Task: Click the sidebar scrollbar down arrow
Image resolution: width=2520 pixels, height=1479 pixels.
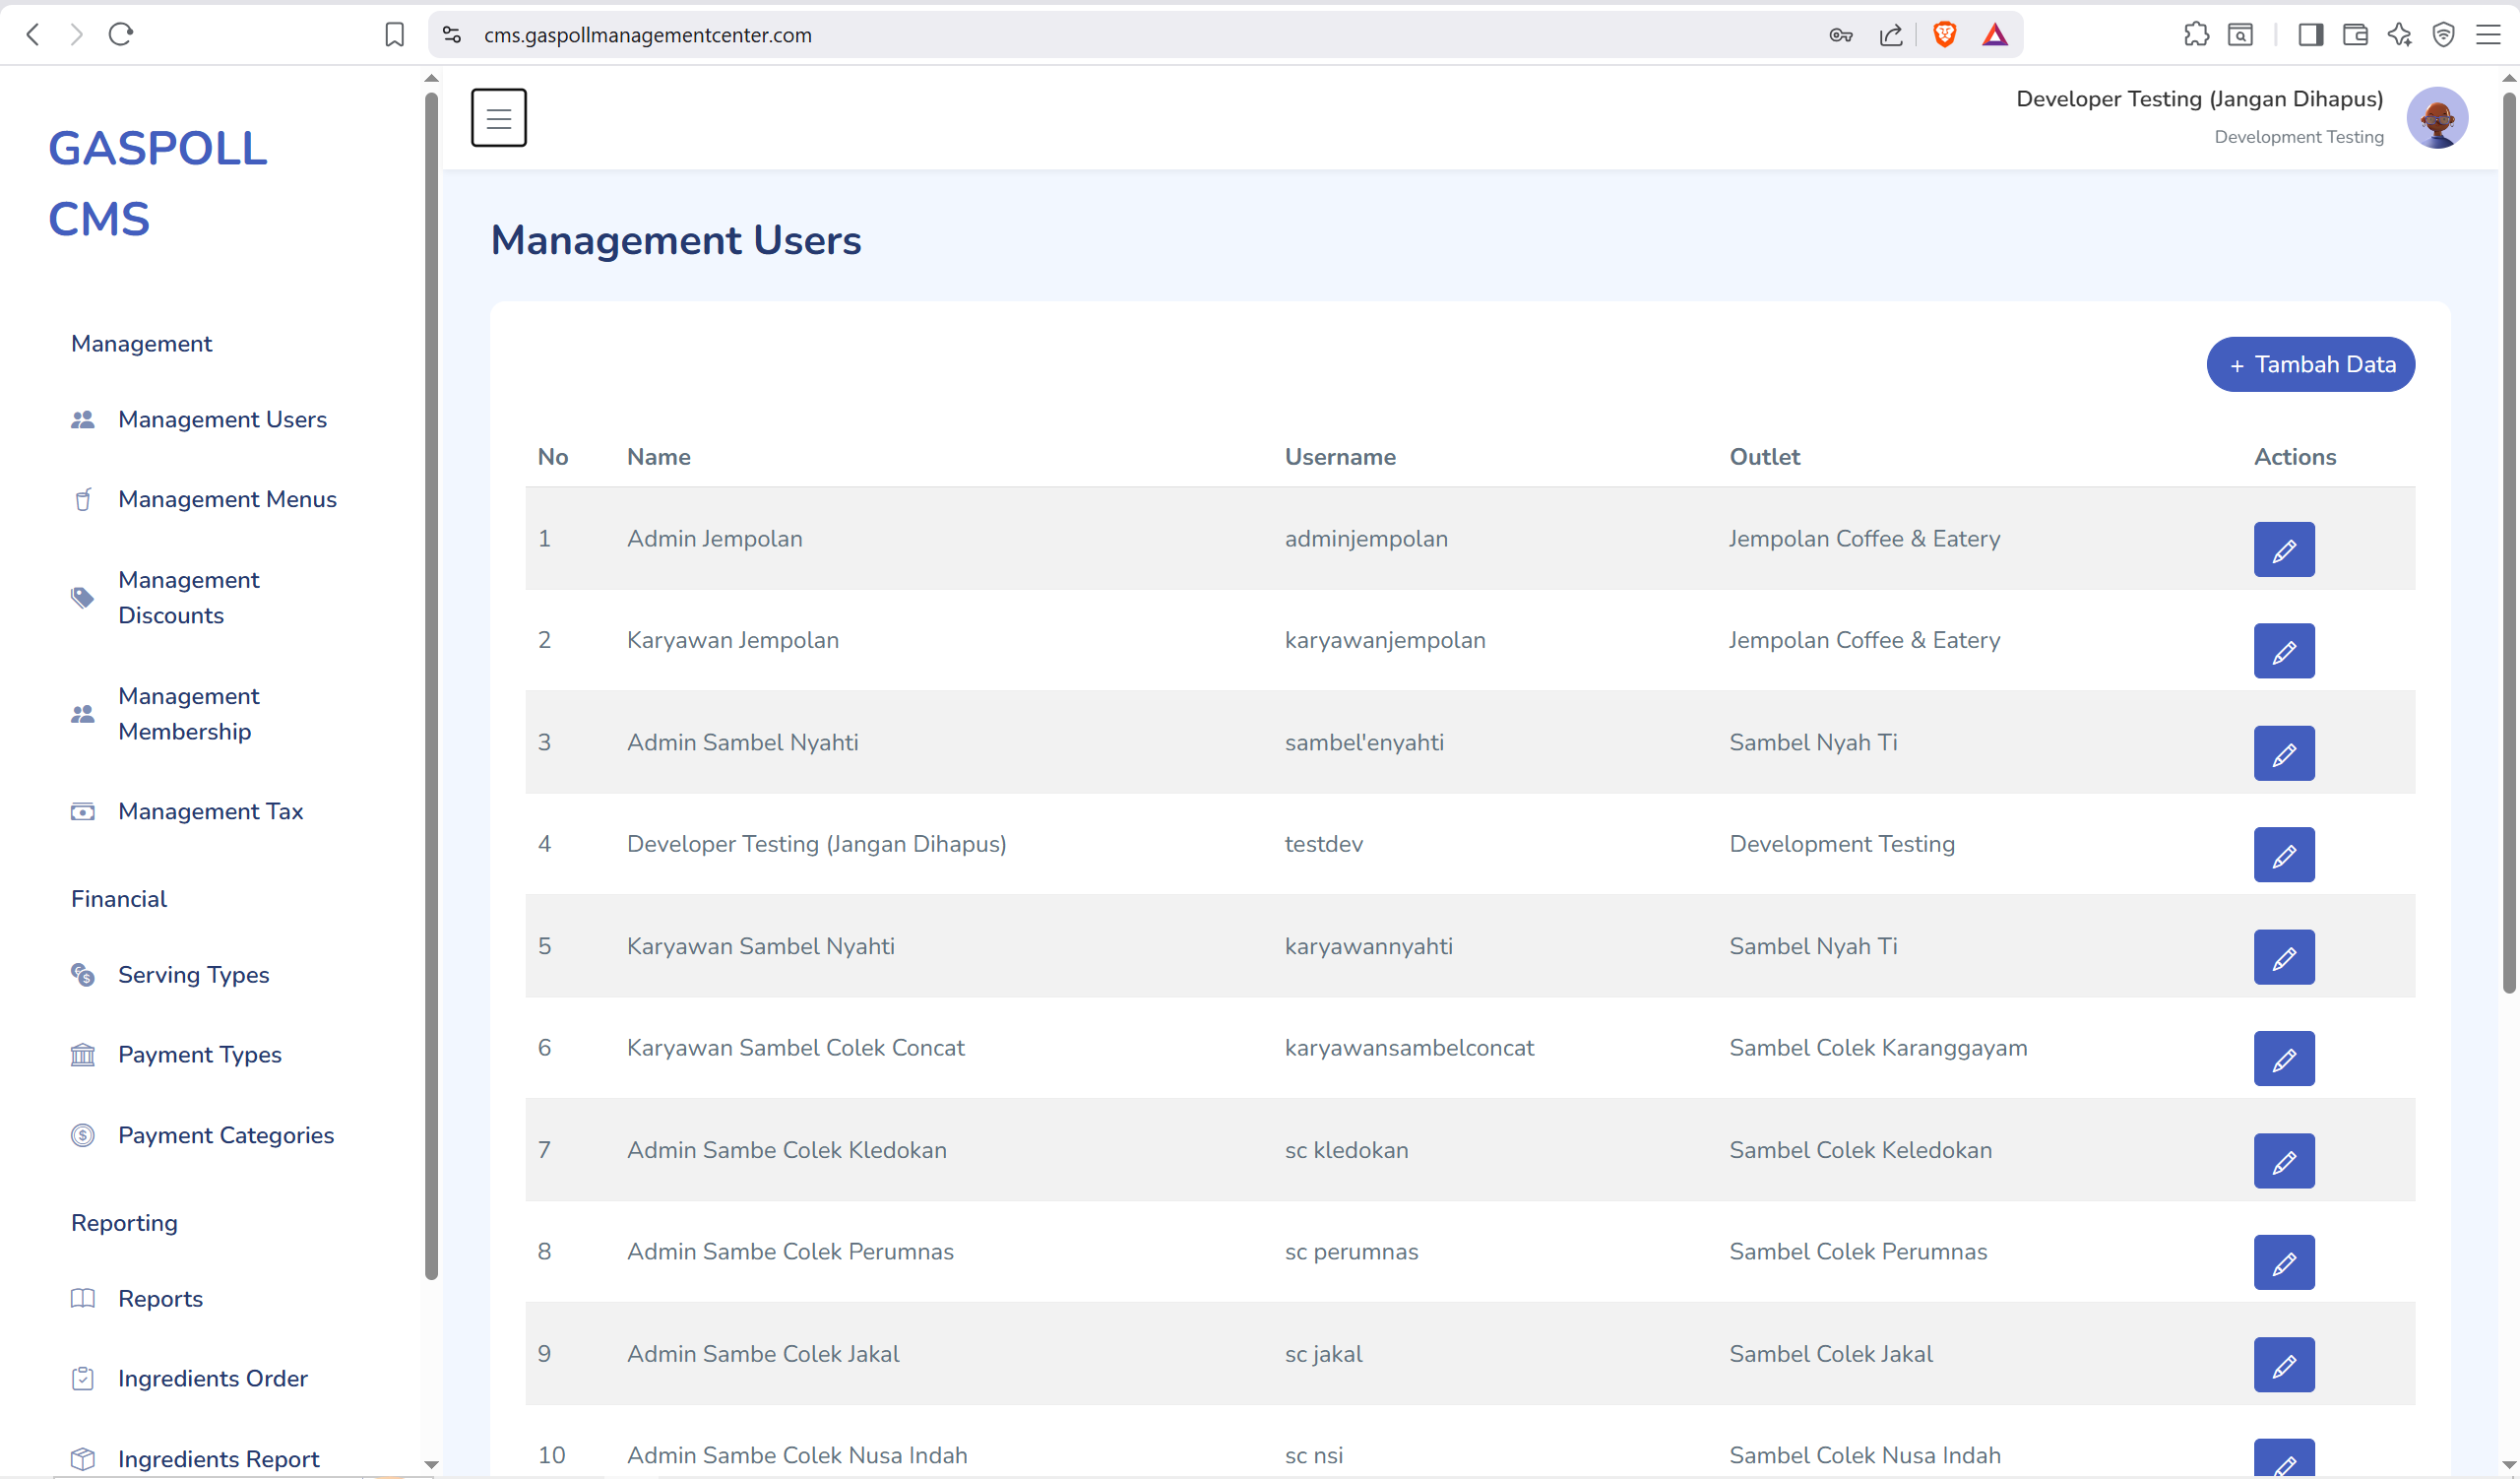Action: (431, 1464)
